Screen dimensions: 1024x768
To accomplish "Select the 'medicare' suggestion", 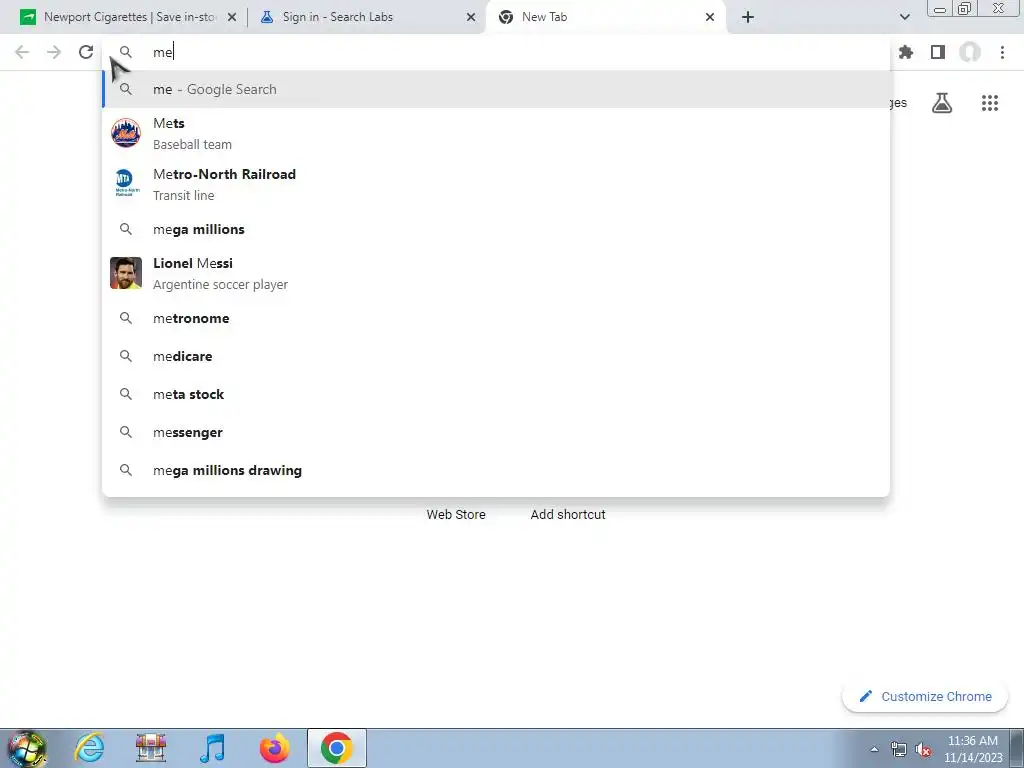I will pyautogui.click(x=496, y=356).
